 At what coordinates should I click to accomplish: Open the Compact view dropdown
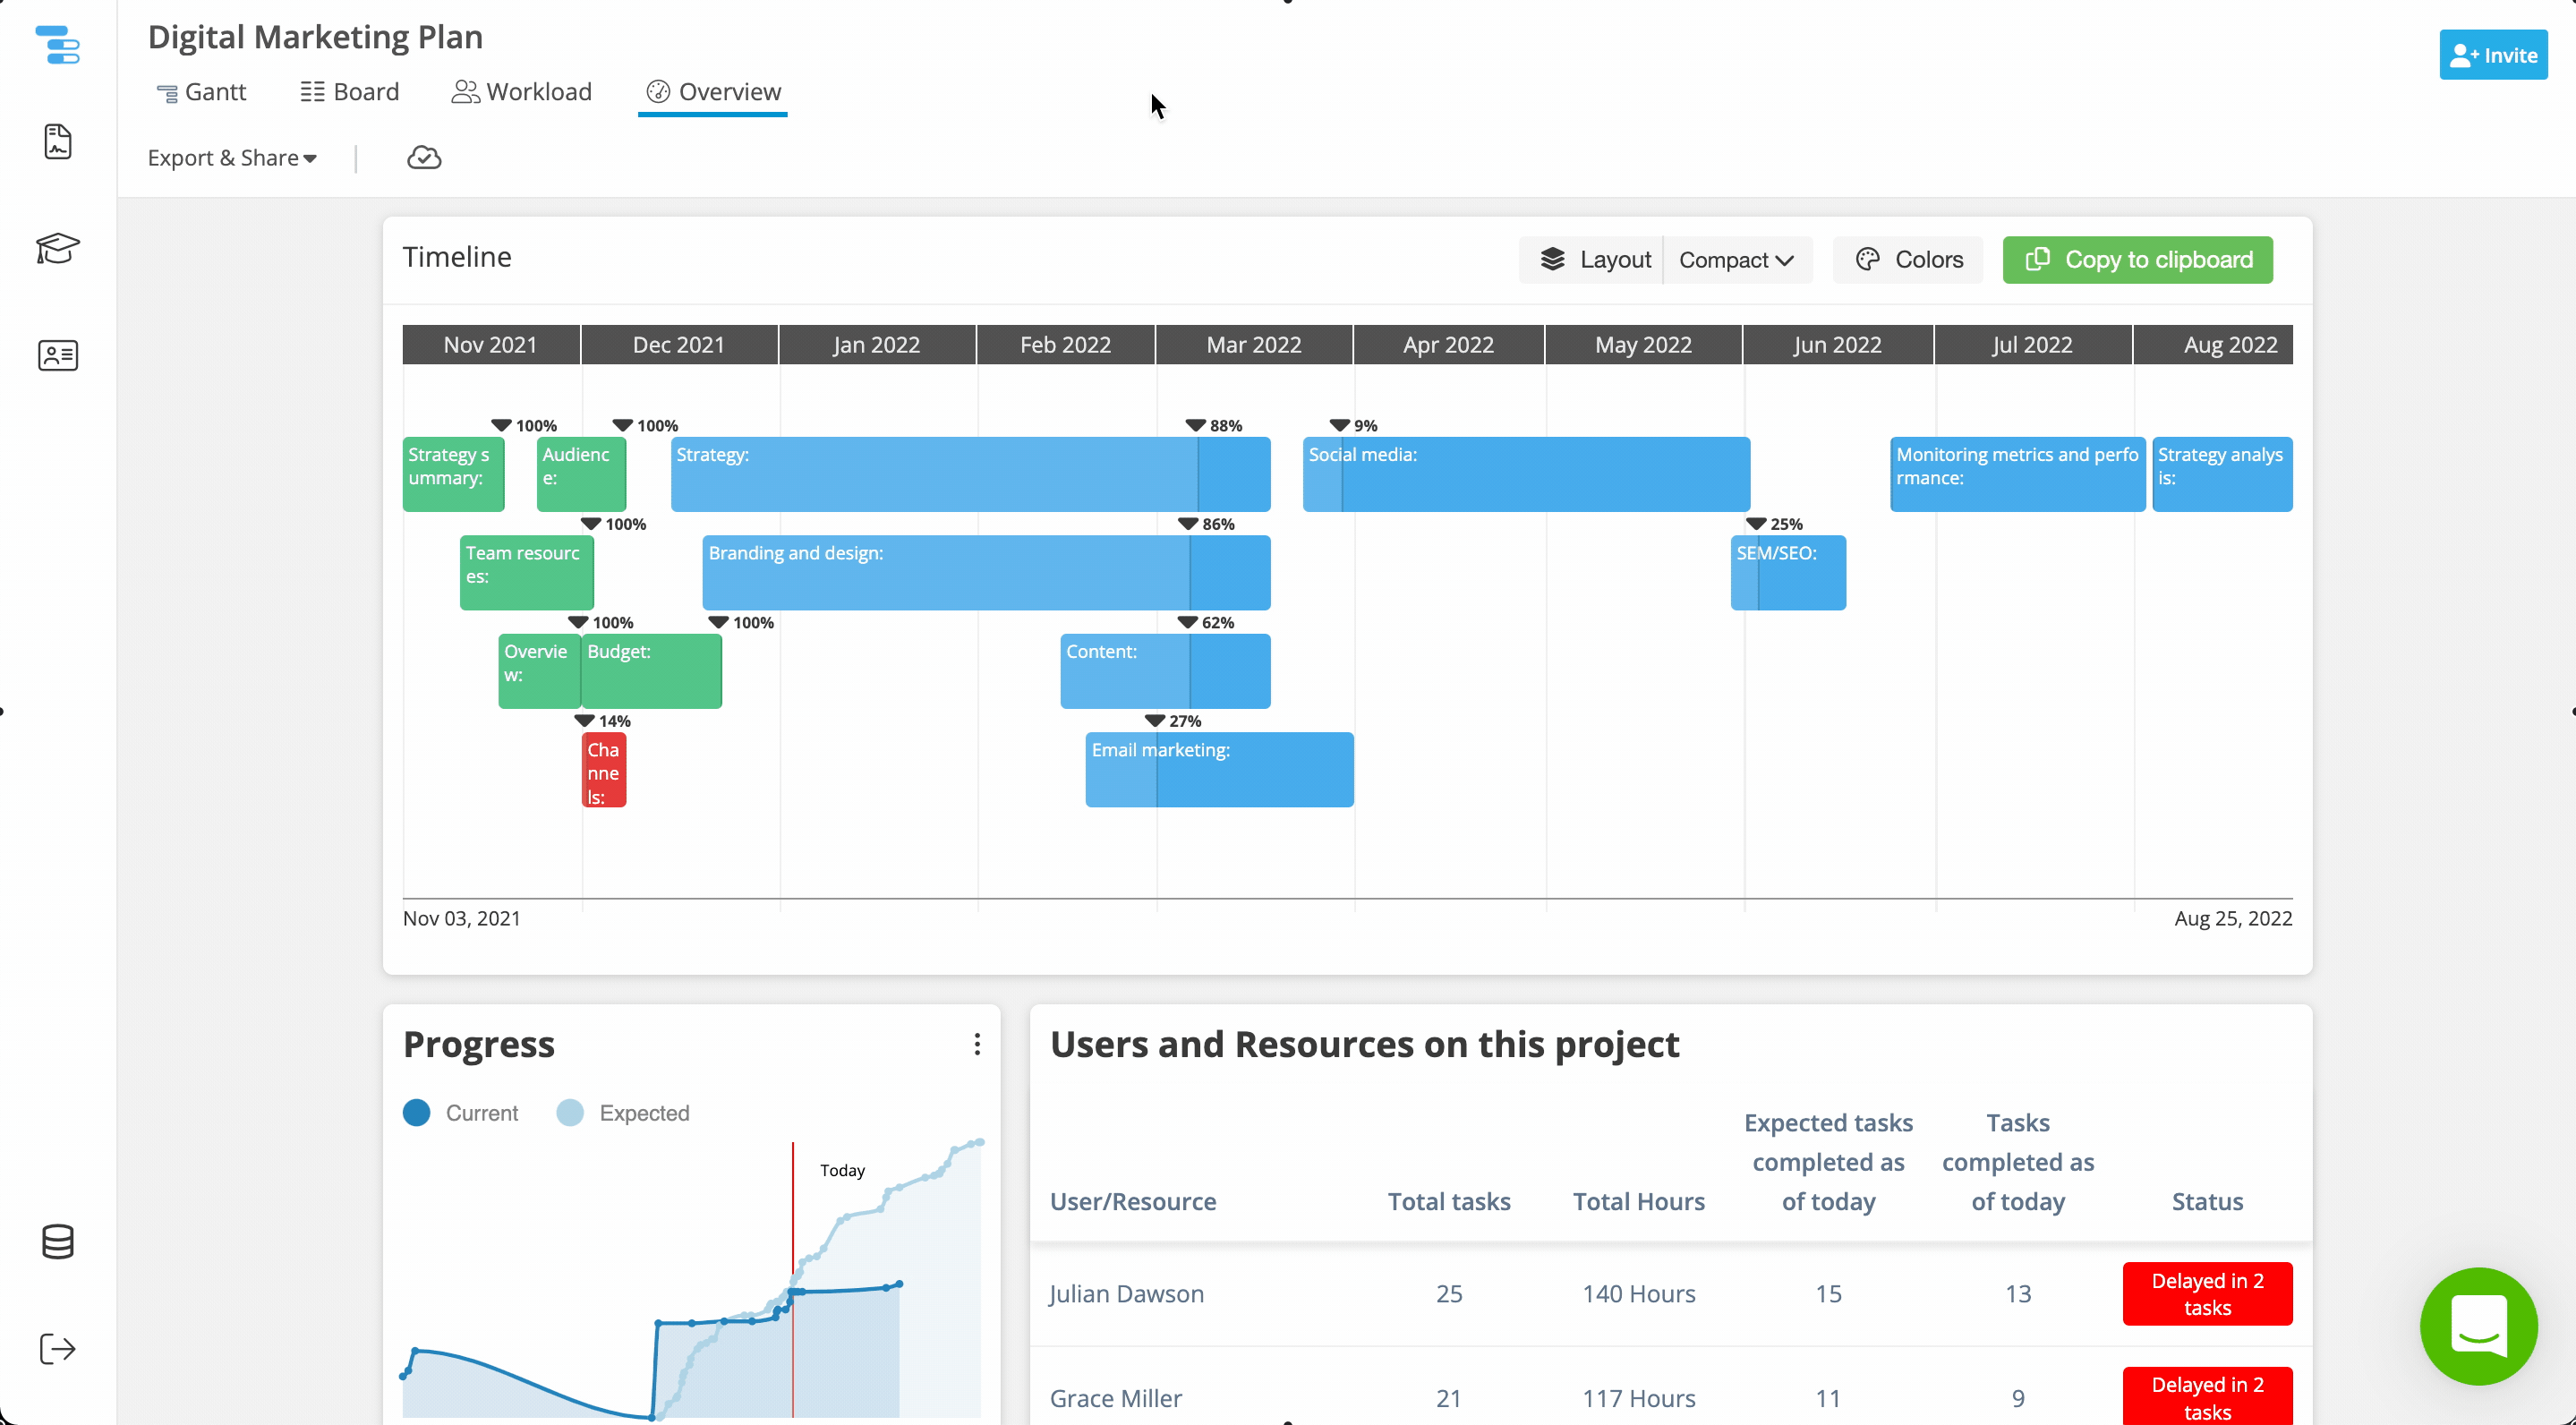tap(1736, 259)
